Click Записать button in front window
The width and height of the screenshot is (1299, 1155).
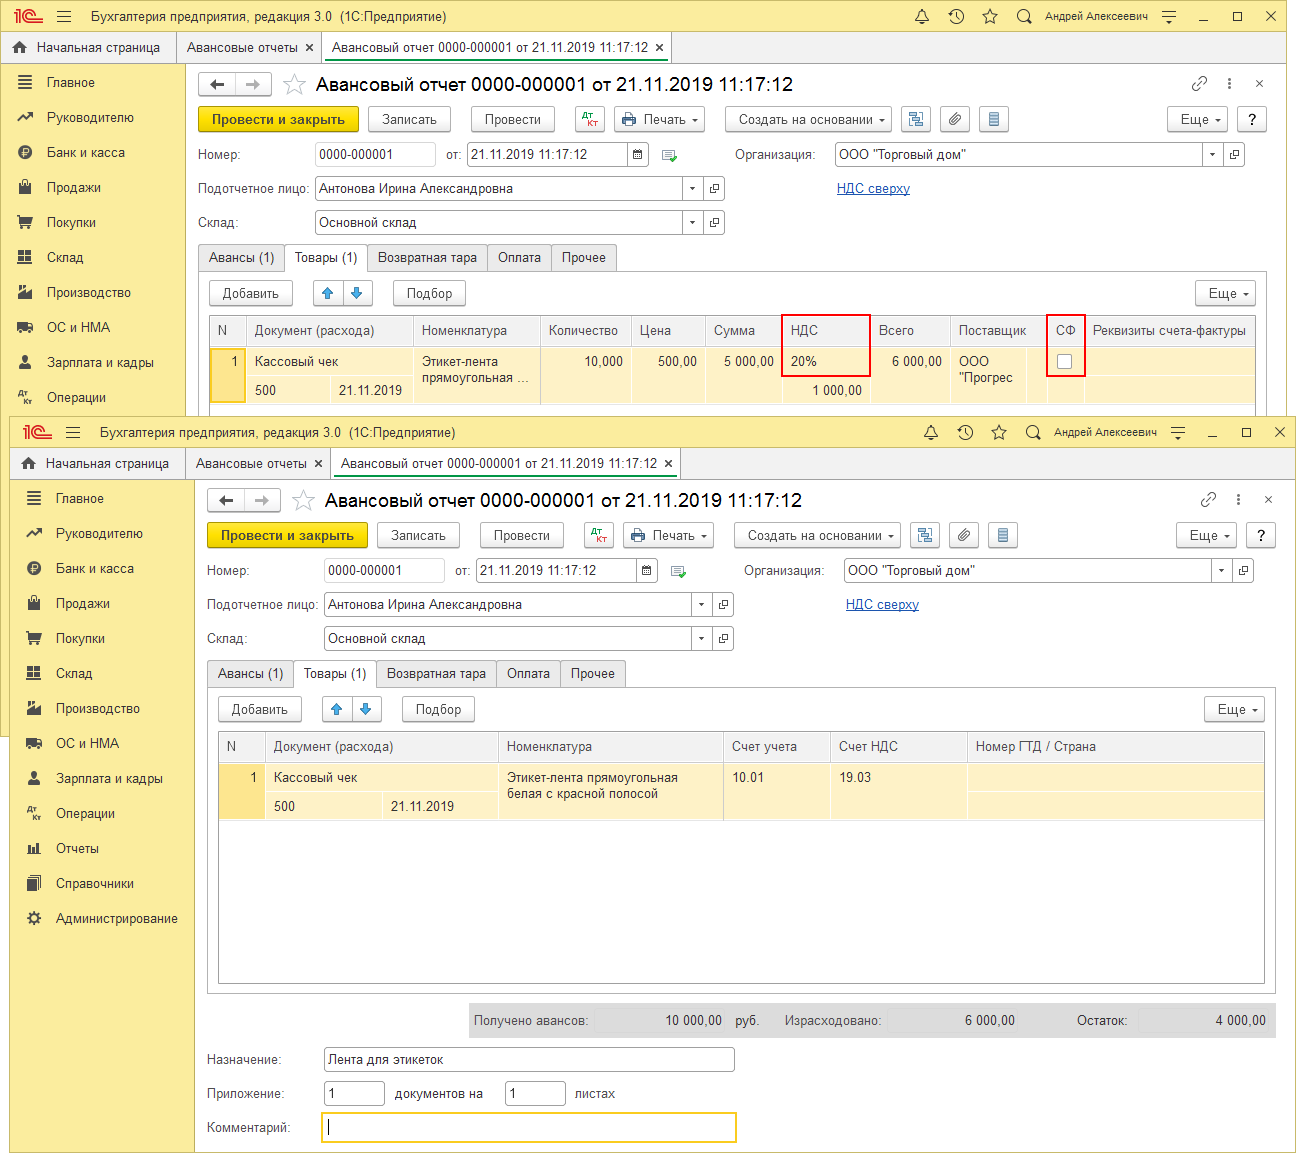click(418, 535)
